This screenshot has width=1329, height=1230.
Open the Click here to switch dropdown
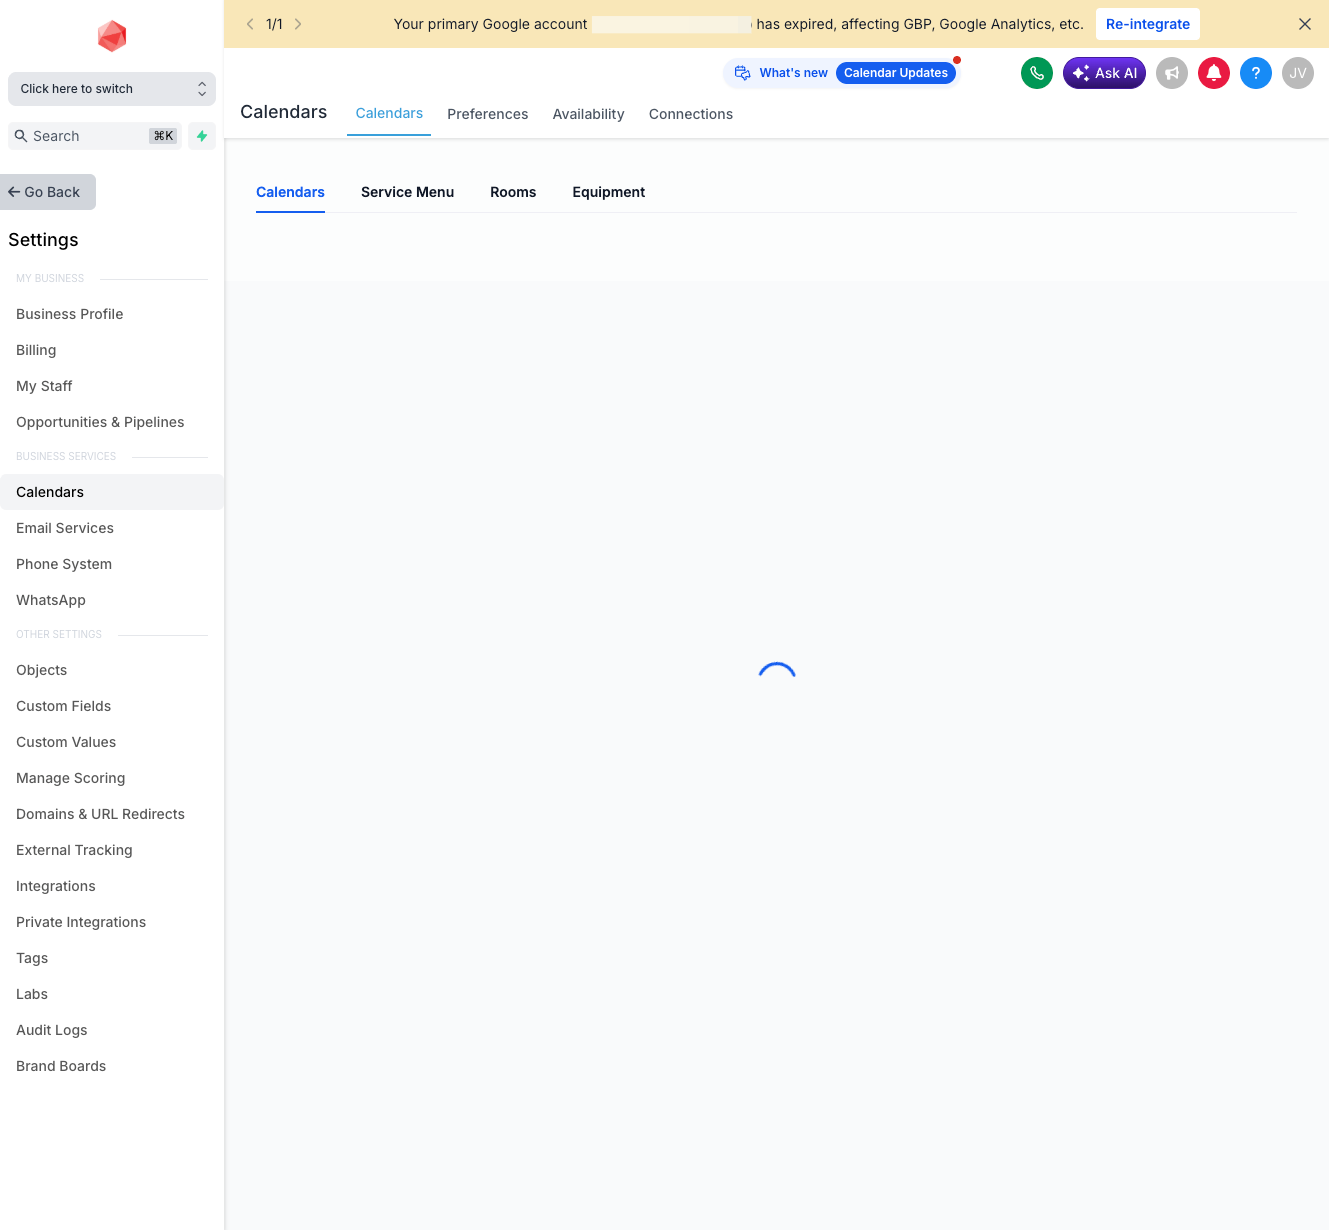coord(112,89)
